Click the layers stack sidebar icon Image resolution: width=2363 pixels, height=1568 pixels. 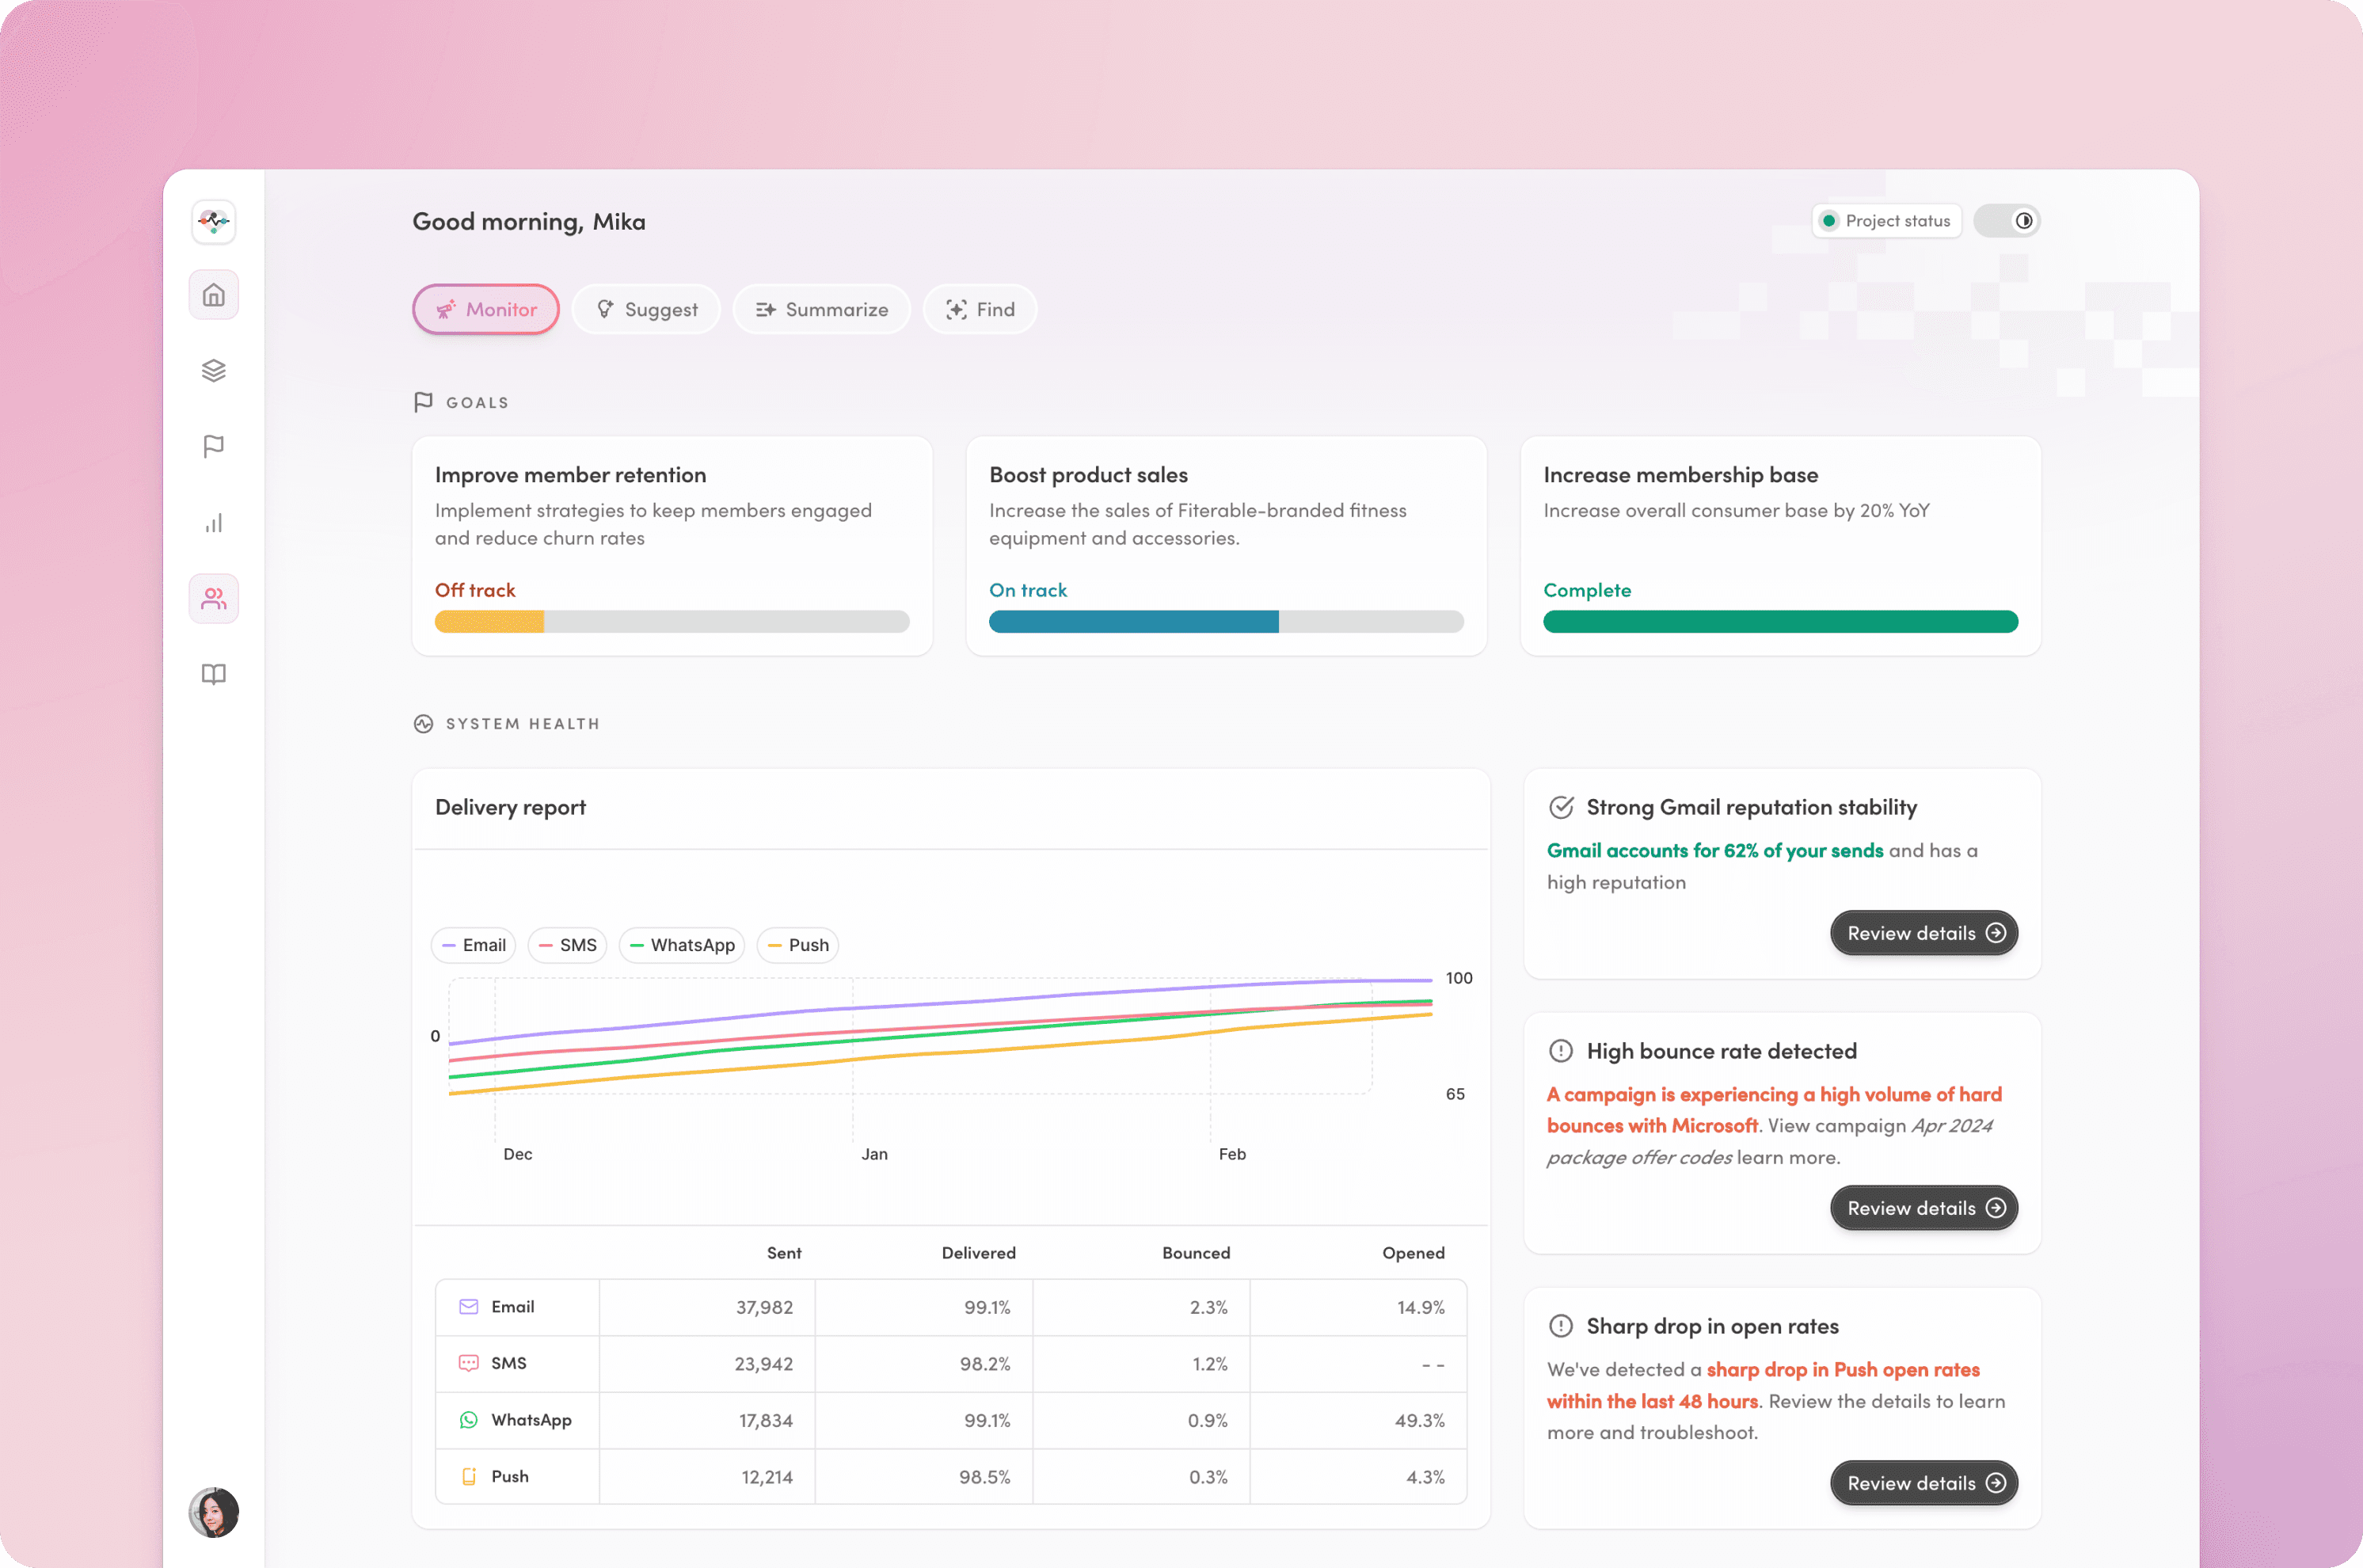point(213,371)
